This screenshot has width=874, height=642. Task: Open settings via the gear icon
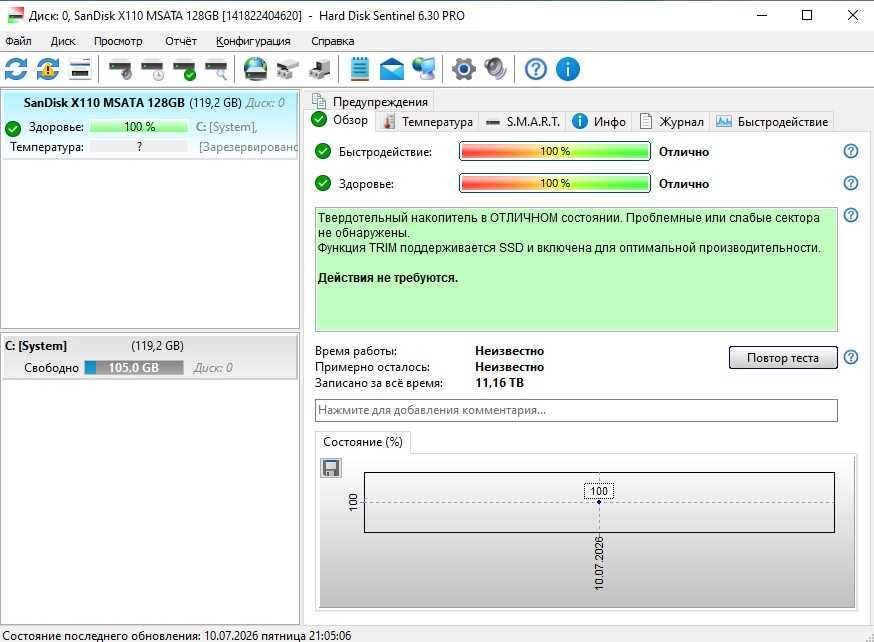[464, 69]
